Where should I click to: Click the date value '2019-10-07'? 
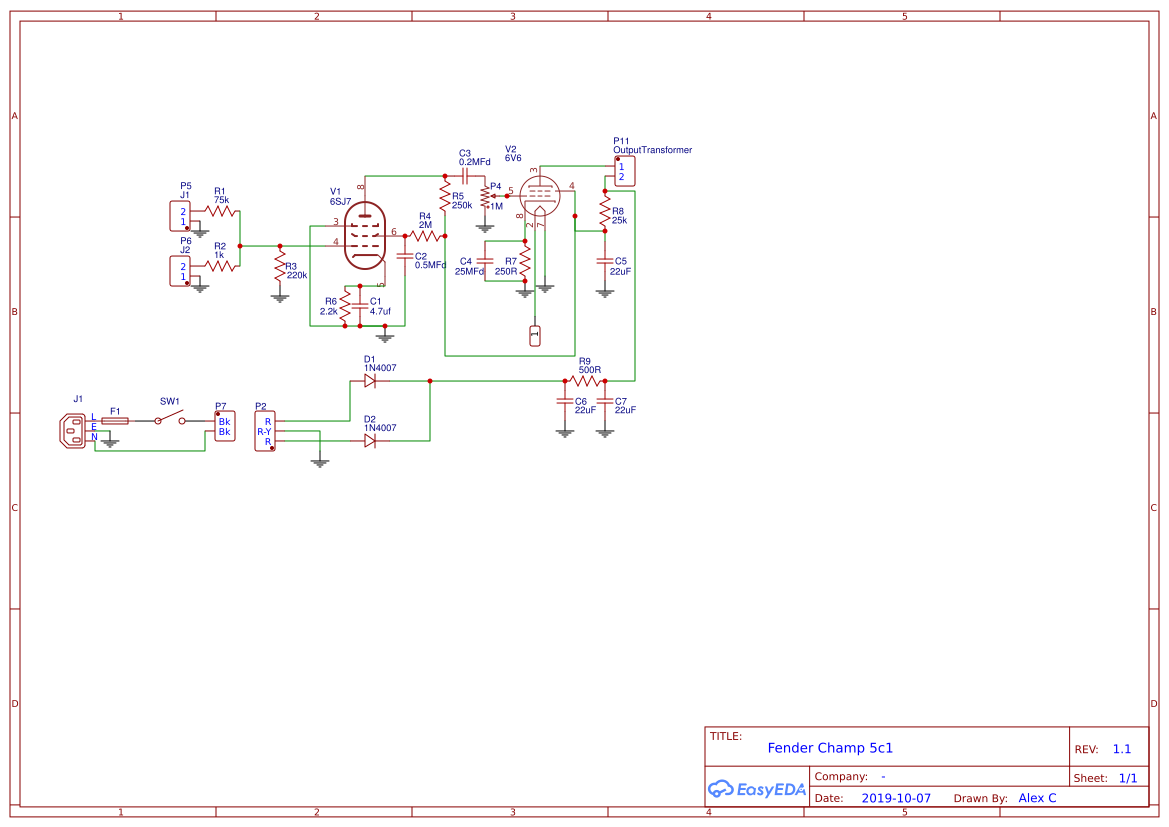pos(896,798)
